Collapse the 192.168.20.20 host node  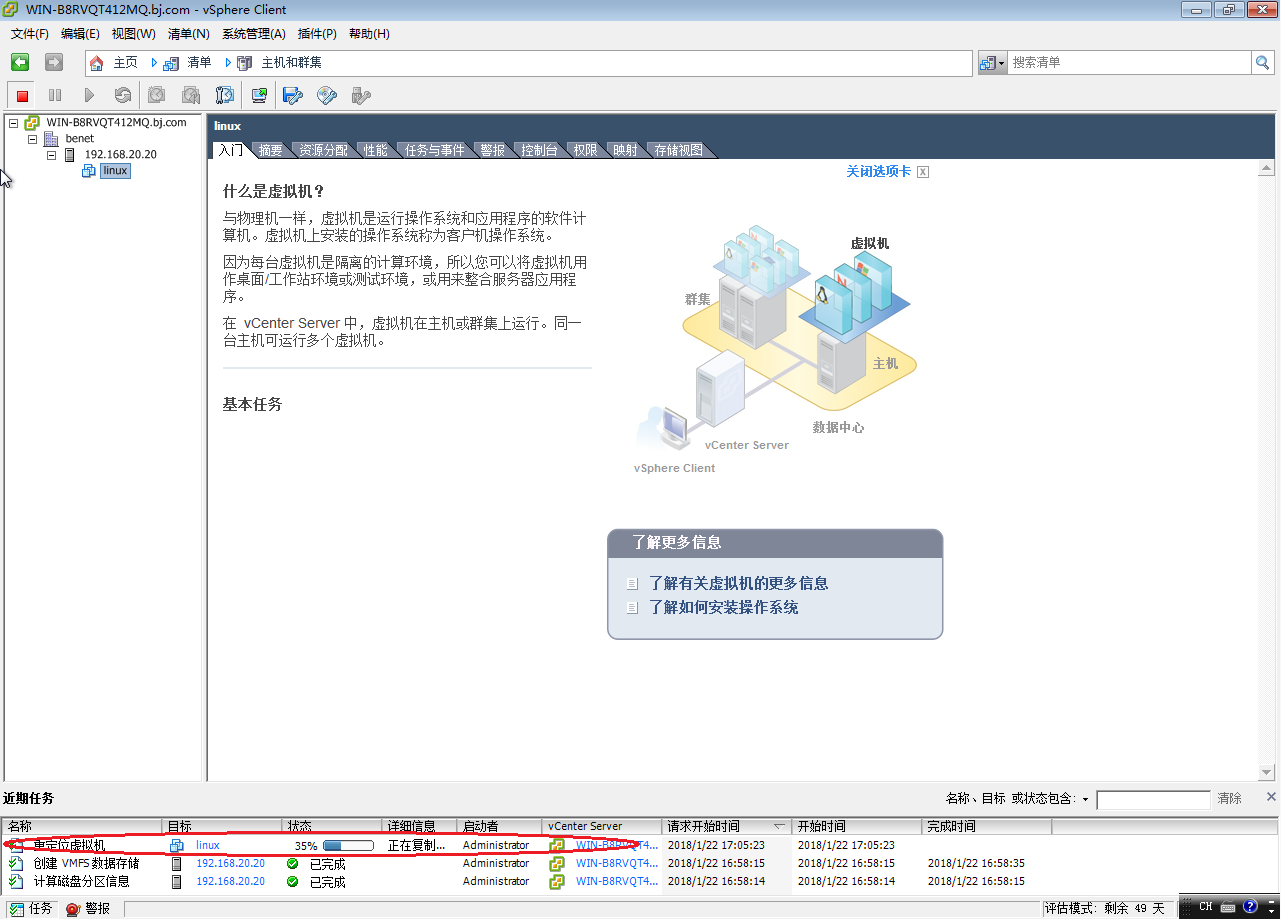coord(52,155)
